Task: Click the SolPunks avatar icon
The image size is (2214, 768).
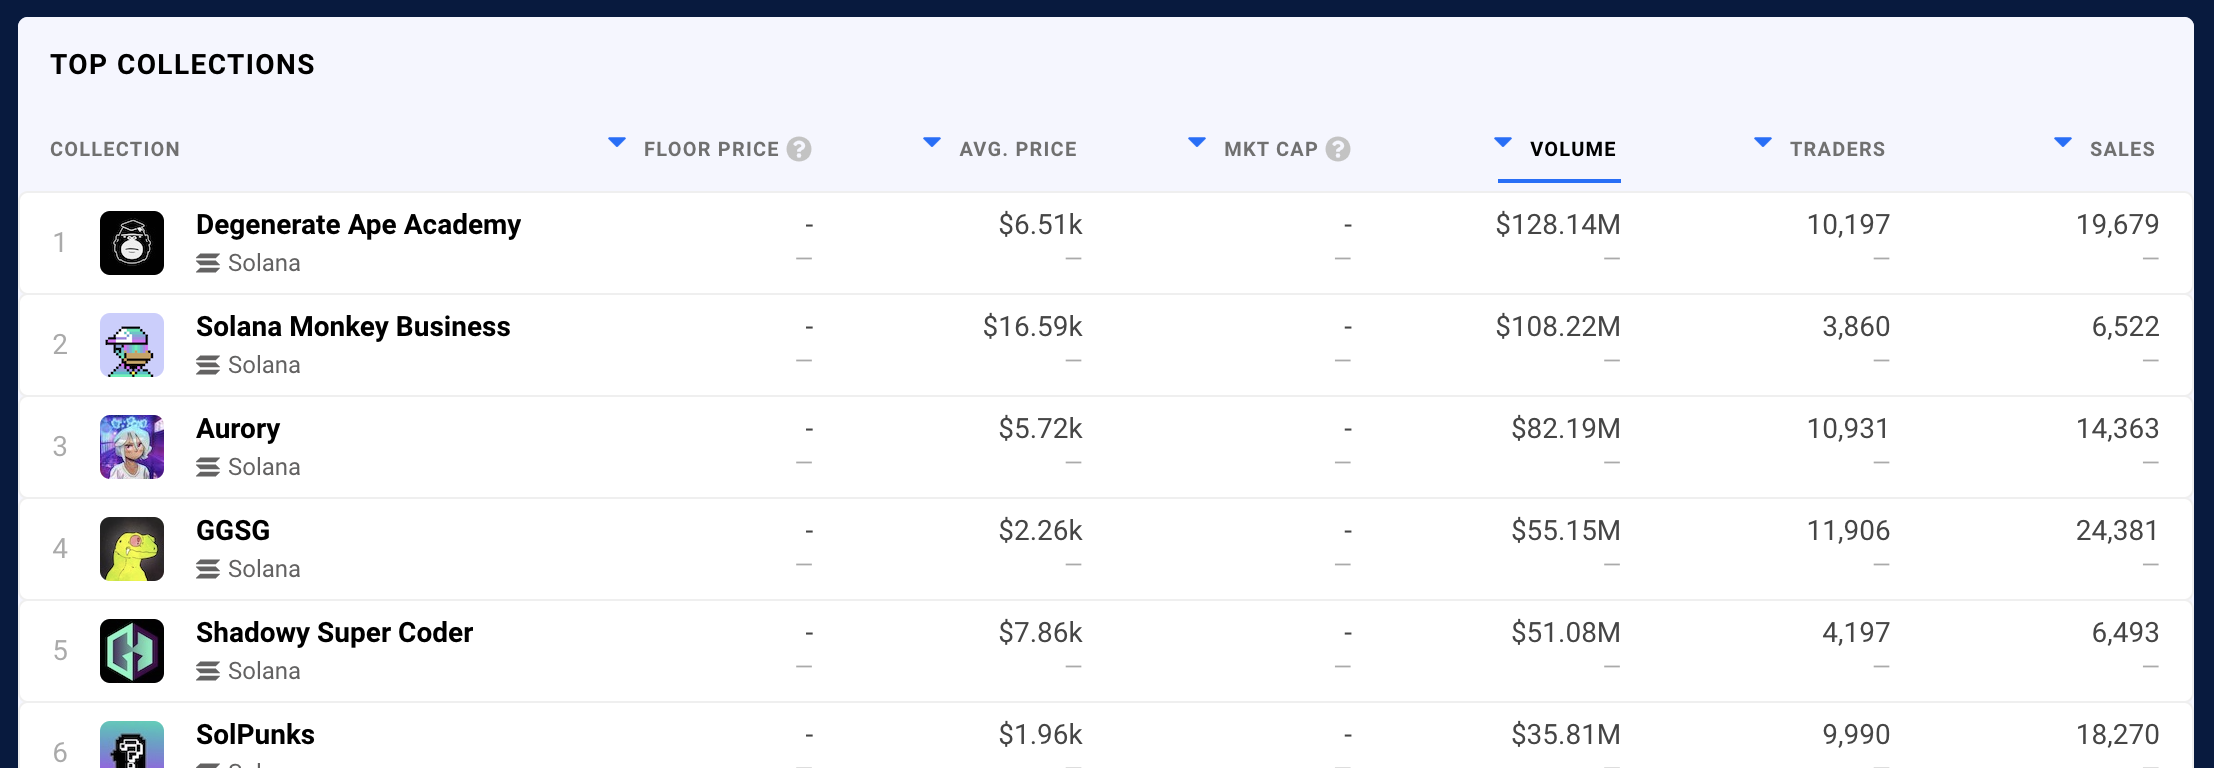Action: point(132,745)
